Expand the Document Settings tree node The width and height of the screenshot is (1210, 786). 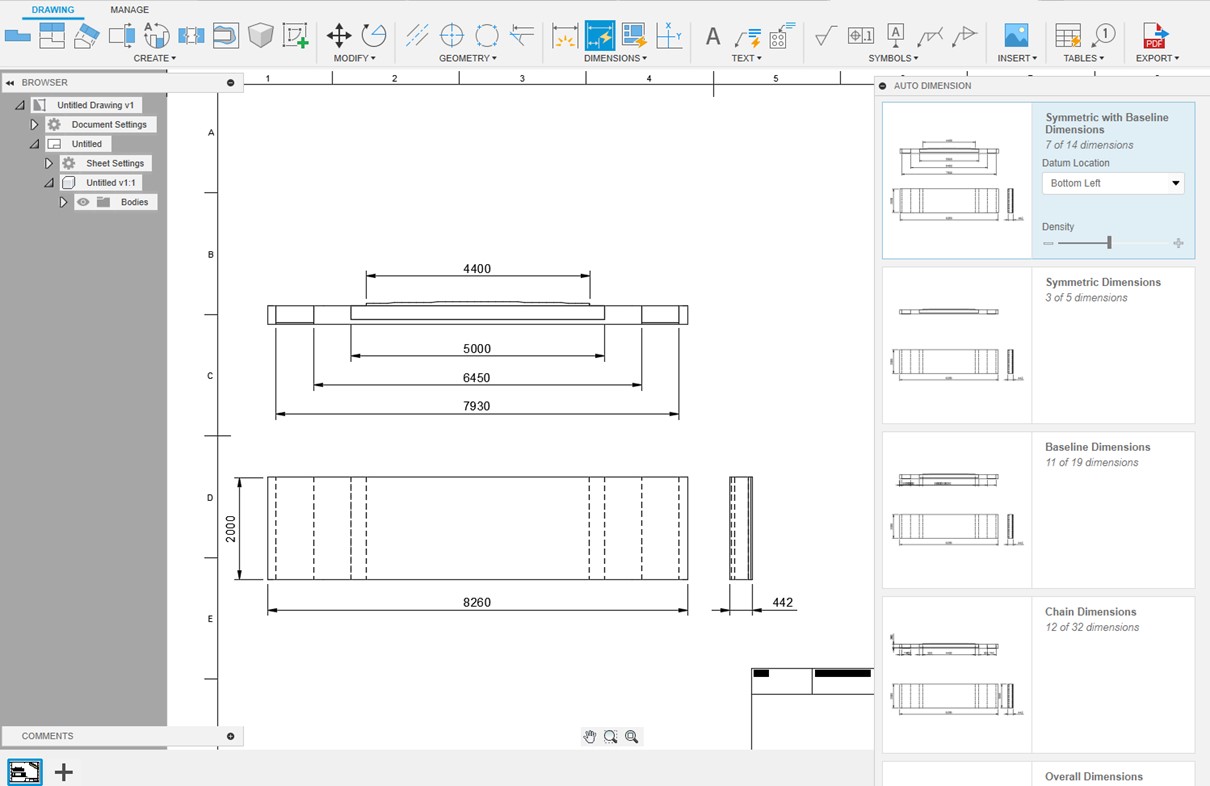pyautogui.click(x=34, y=125)
